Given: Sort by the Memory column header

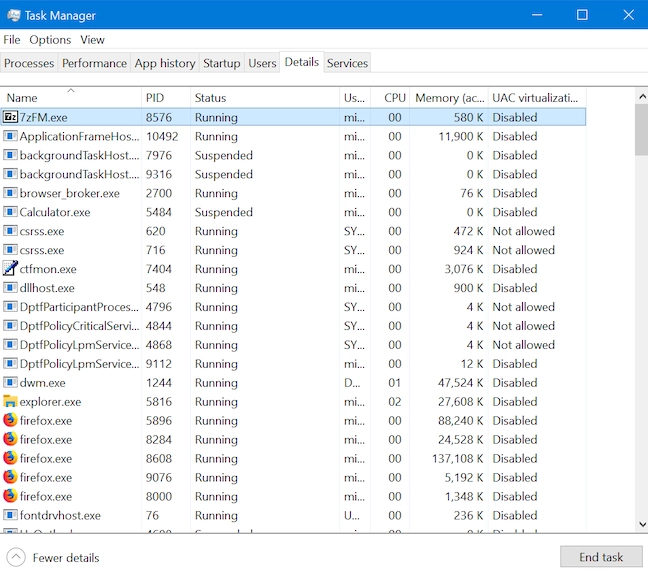Looking at the screenshot, I should [449, 98].
